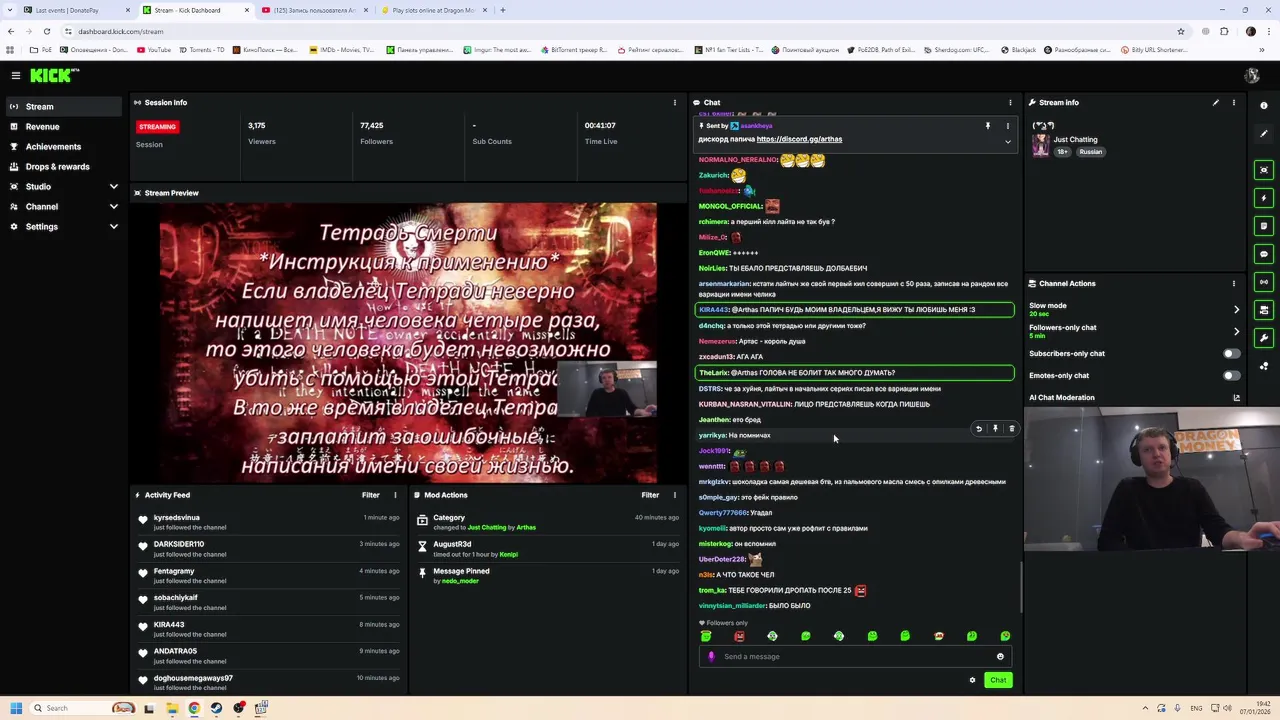Pin yarrikya's hovered chat message

[x=995, y=429]
